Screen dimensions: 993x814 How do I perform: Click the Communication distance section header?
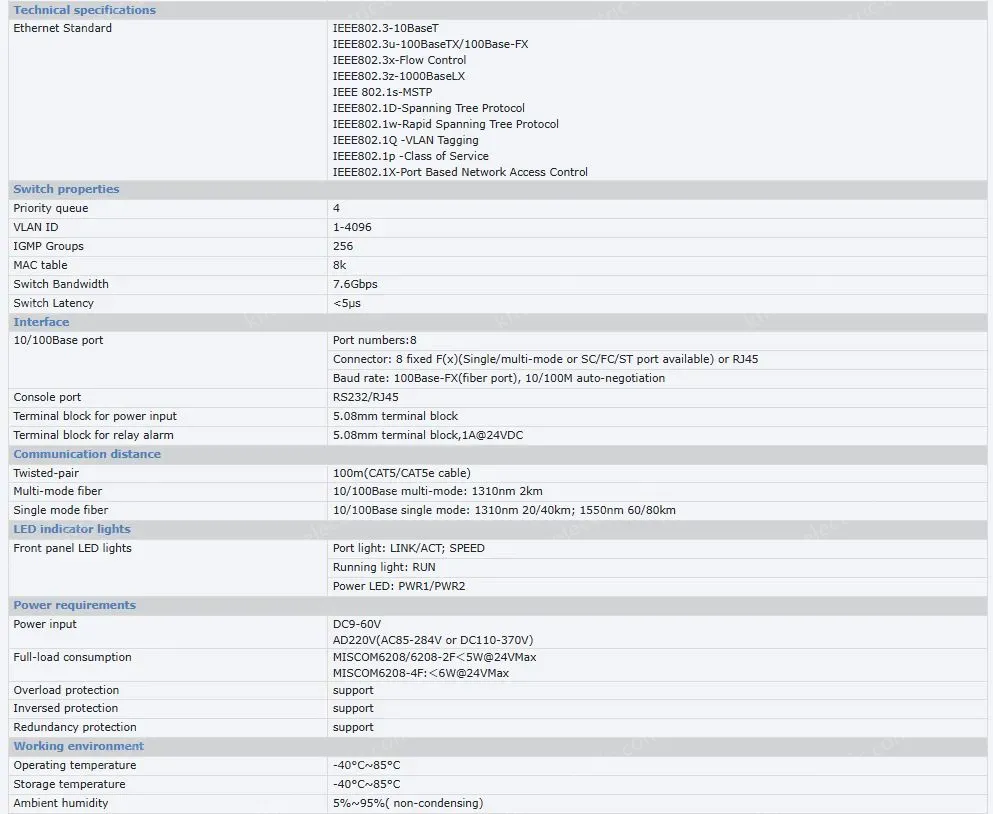(x=86, y=454)
